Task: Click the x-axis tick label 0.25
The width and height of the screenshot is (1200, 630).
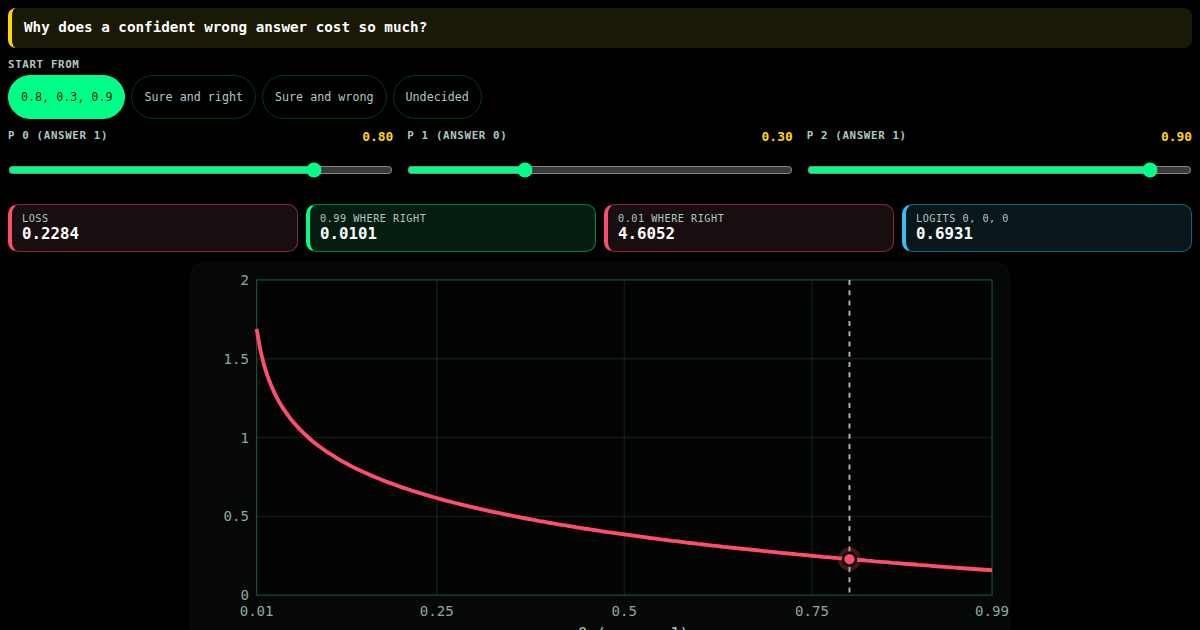Action: coord(436,611)
